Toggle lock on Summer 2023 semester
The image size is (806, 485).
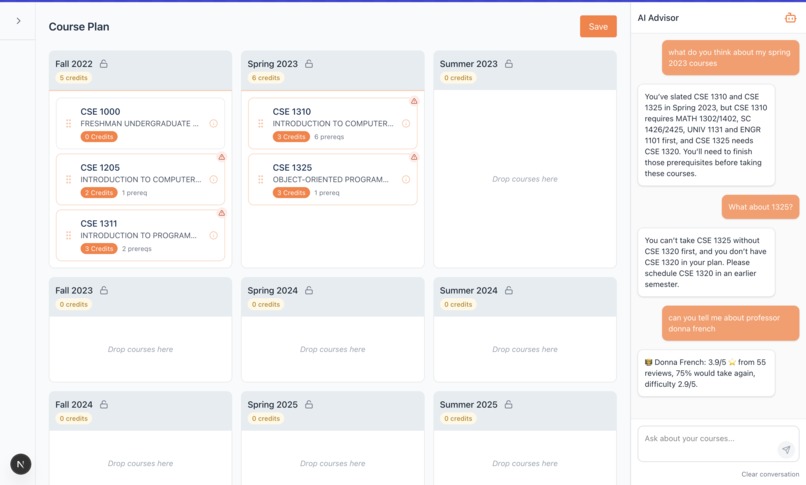(x=508, y=64)
